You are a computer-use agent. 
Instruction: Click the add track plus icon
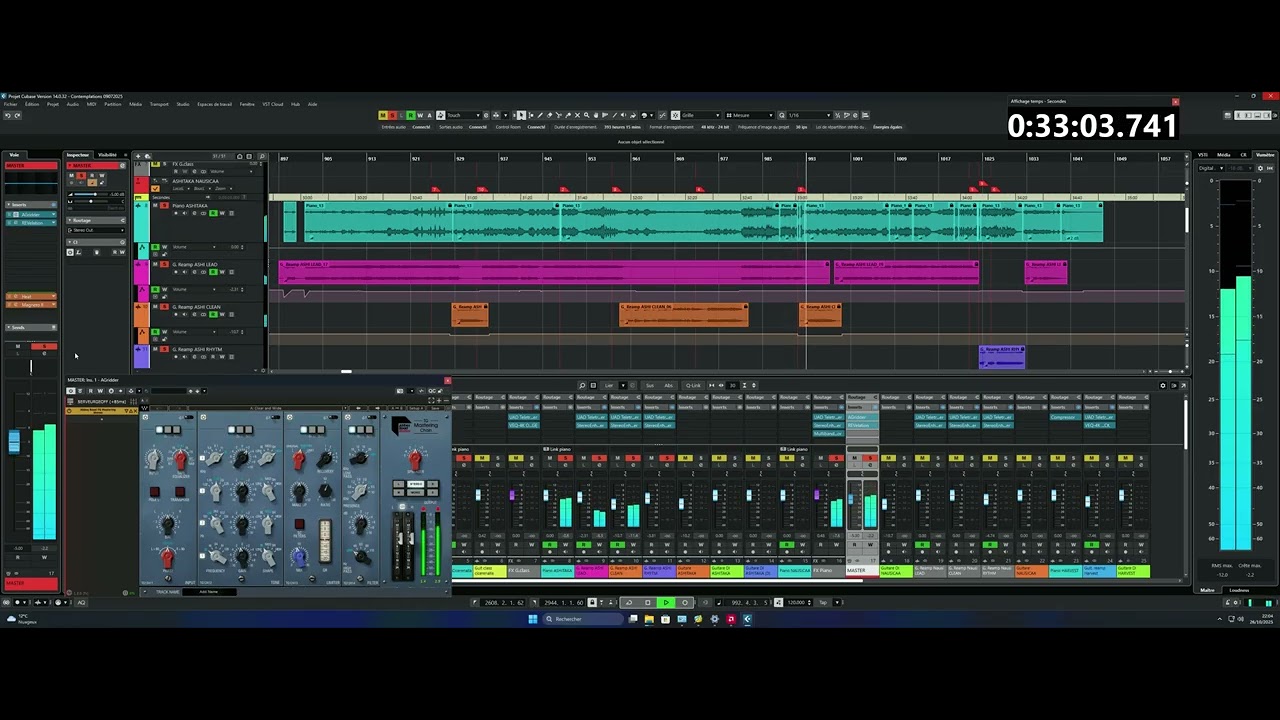138,156
